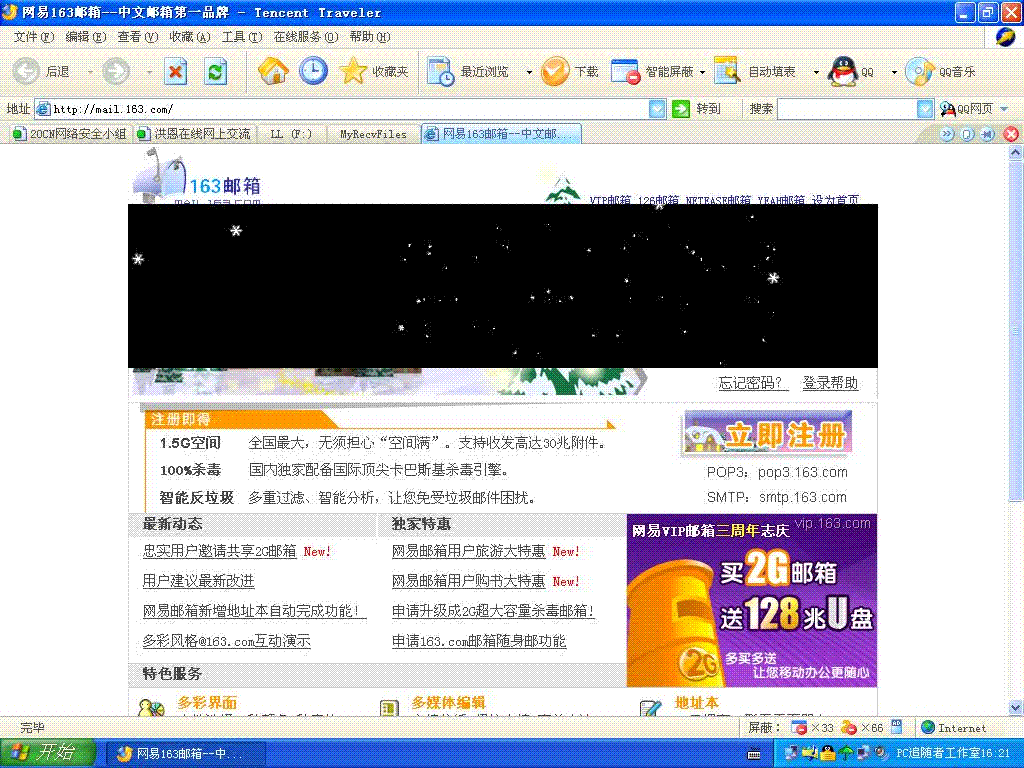Open QQ音乐 from the toolbar
Viewport: 1024px width, 768px height.
940,71
